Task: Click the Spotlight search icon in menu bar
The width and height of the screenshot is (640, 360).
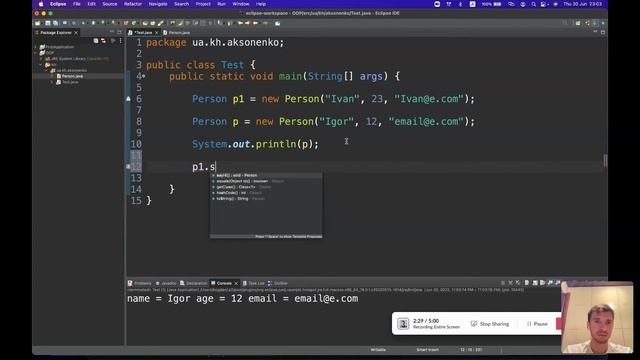Action: click(x=533, y=4)
